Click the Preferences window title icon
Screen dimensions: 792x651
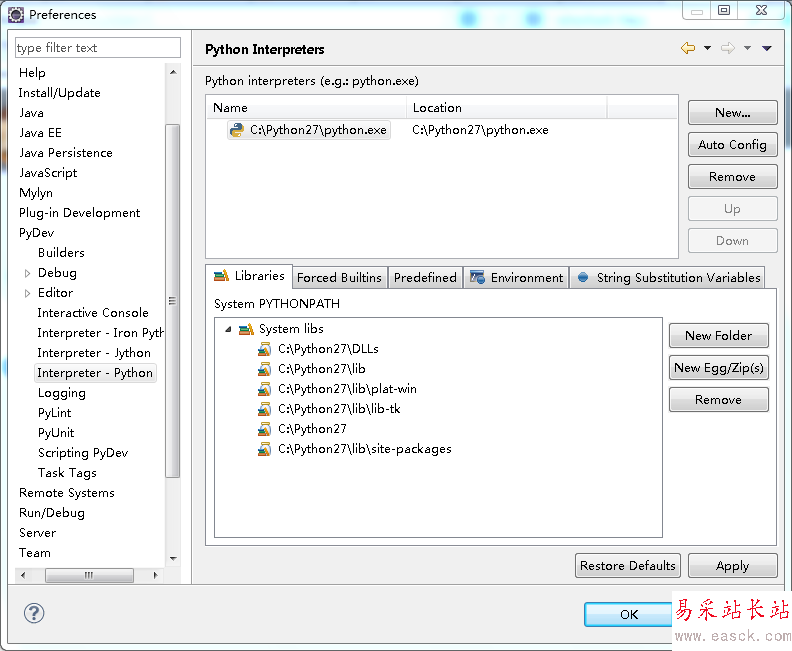16,15
